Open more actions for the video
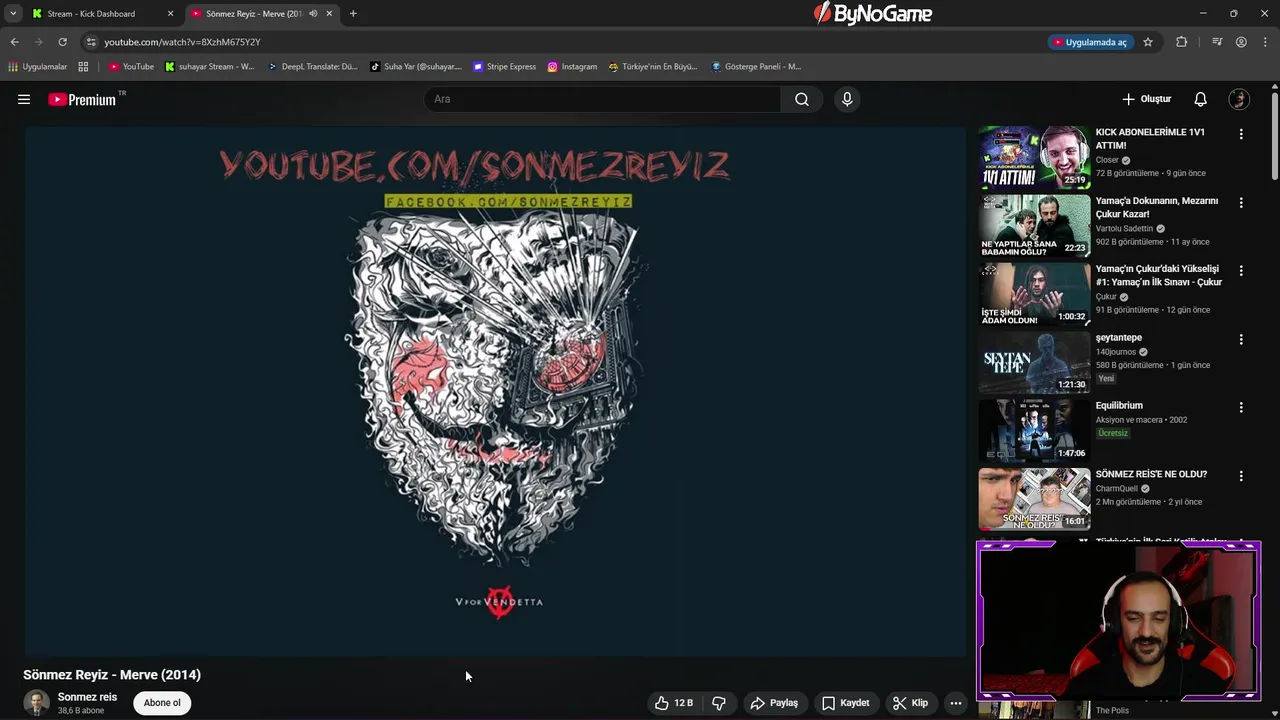Image resolution: width=1280 pixels, height=720 pixels. [x=956, y=703]
